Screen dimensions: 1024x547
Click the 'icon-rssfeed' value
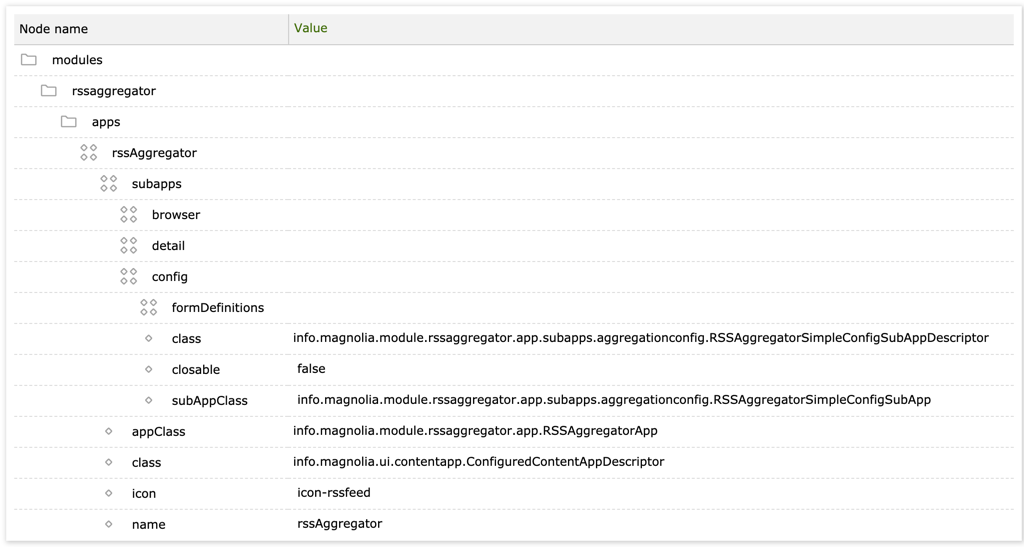coord(334,493)
